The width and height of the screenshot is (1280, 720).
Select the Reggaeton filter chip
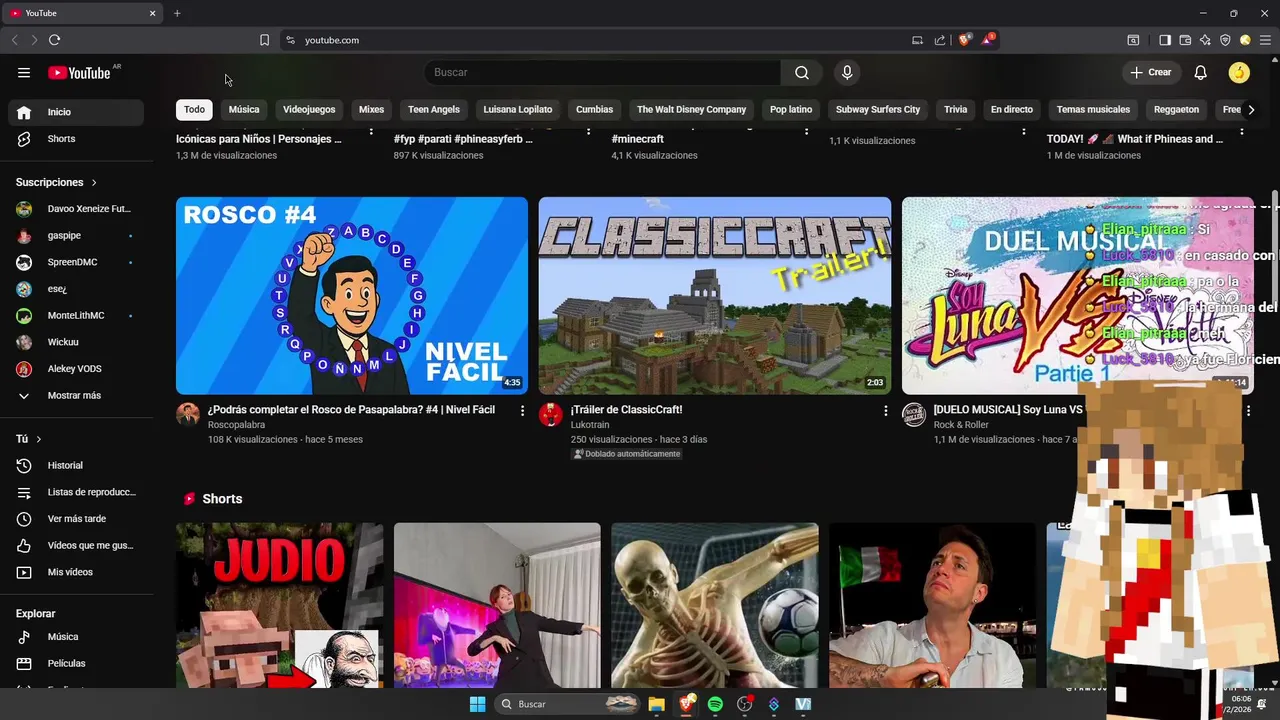coord(1176,109)
